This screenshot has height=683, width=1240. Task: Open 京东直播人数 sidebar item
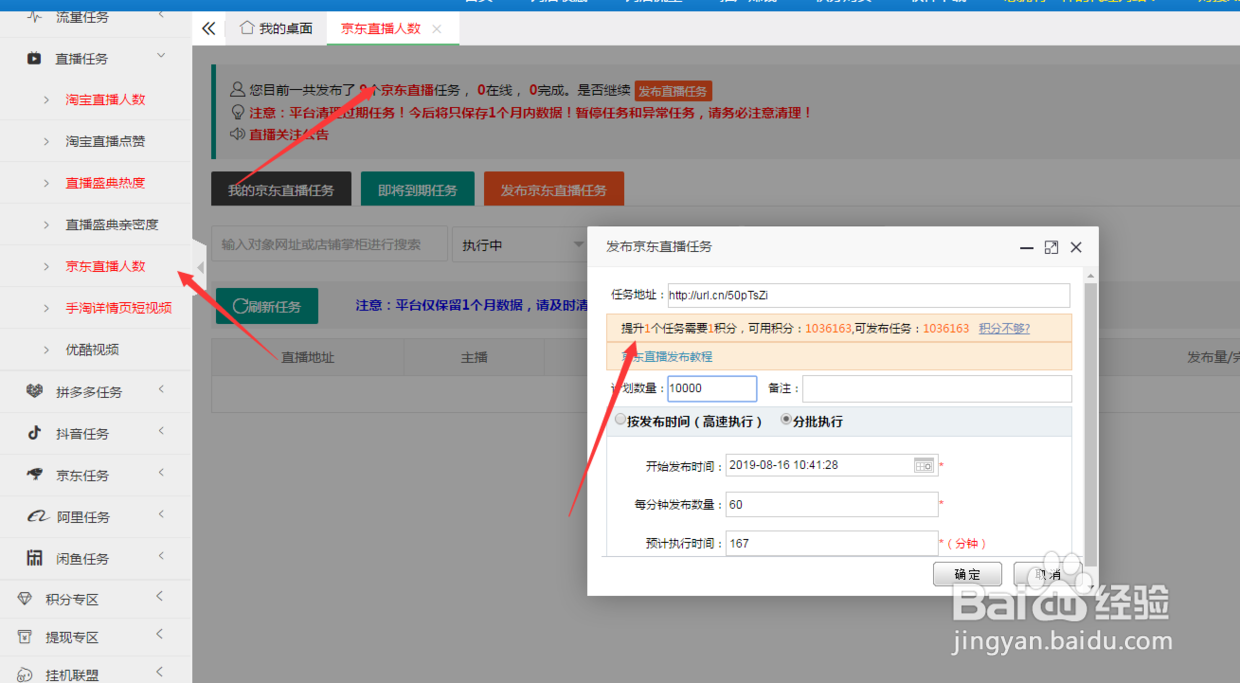coord(105,266)
